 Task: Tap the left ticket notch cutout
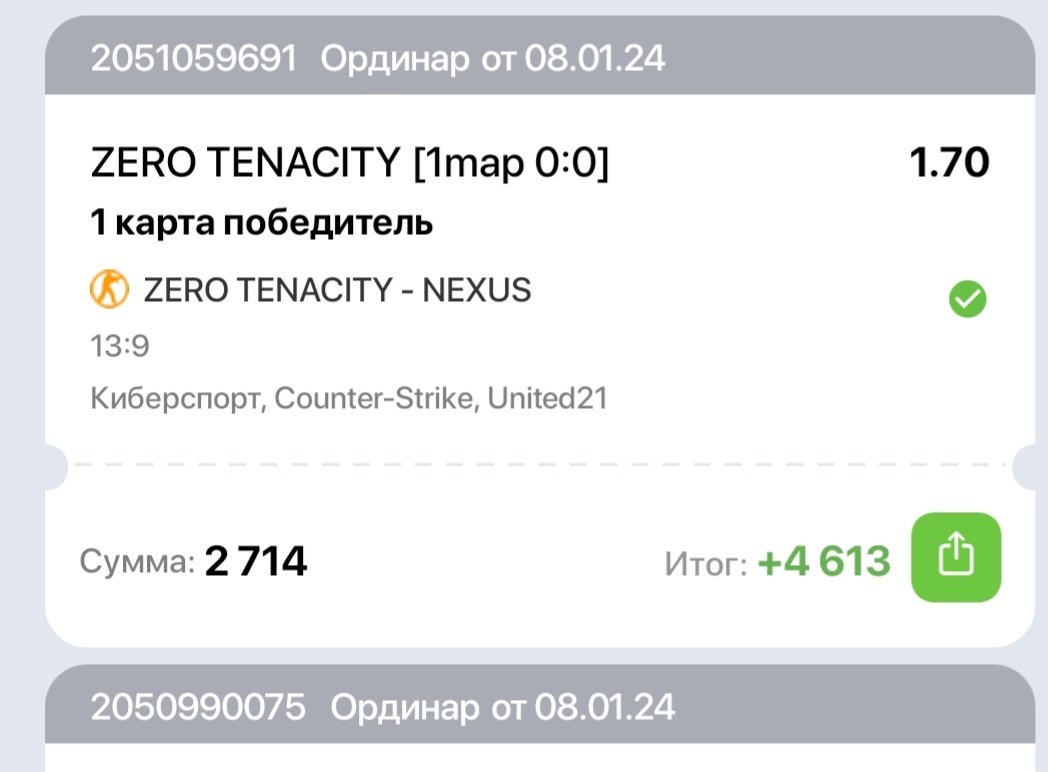pyautogui.click(x=55, y=465)
